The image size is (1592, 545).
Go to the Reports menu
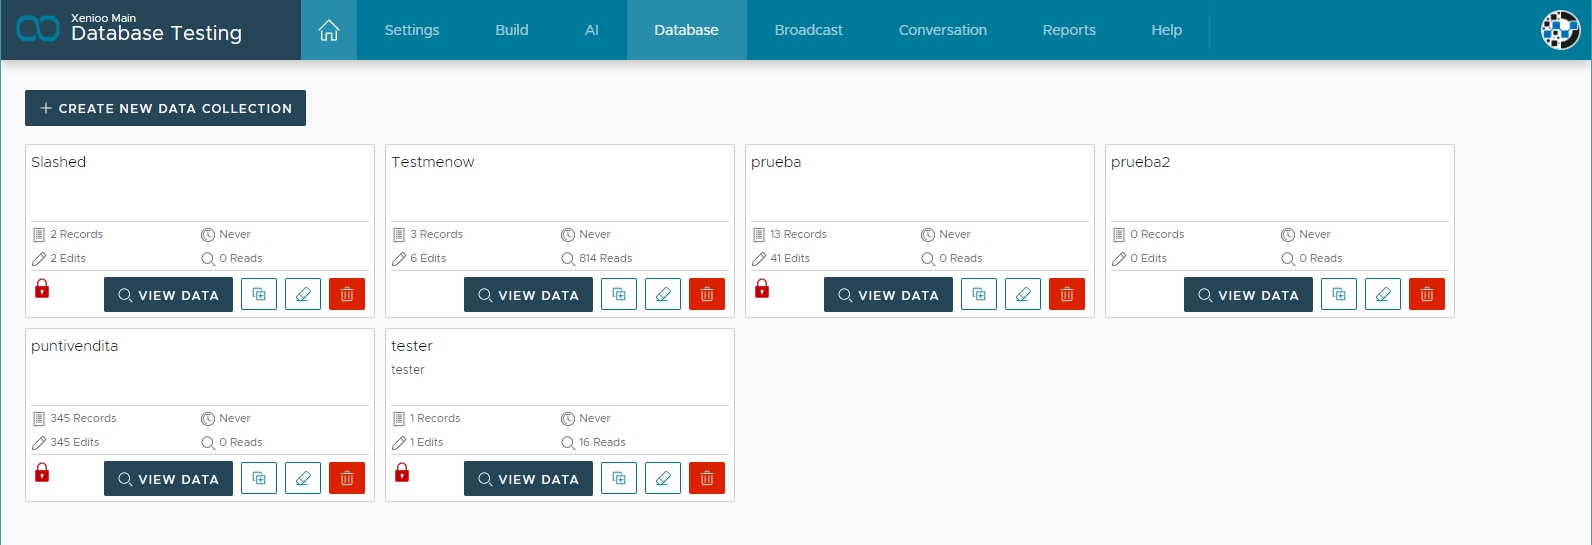click(1069, 30)
